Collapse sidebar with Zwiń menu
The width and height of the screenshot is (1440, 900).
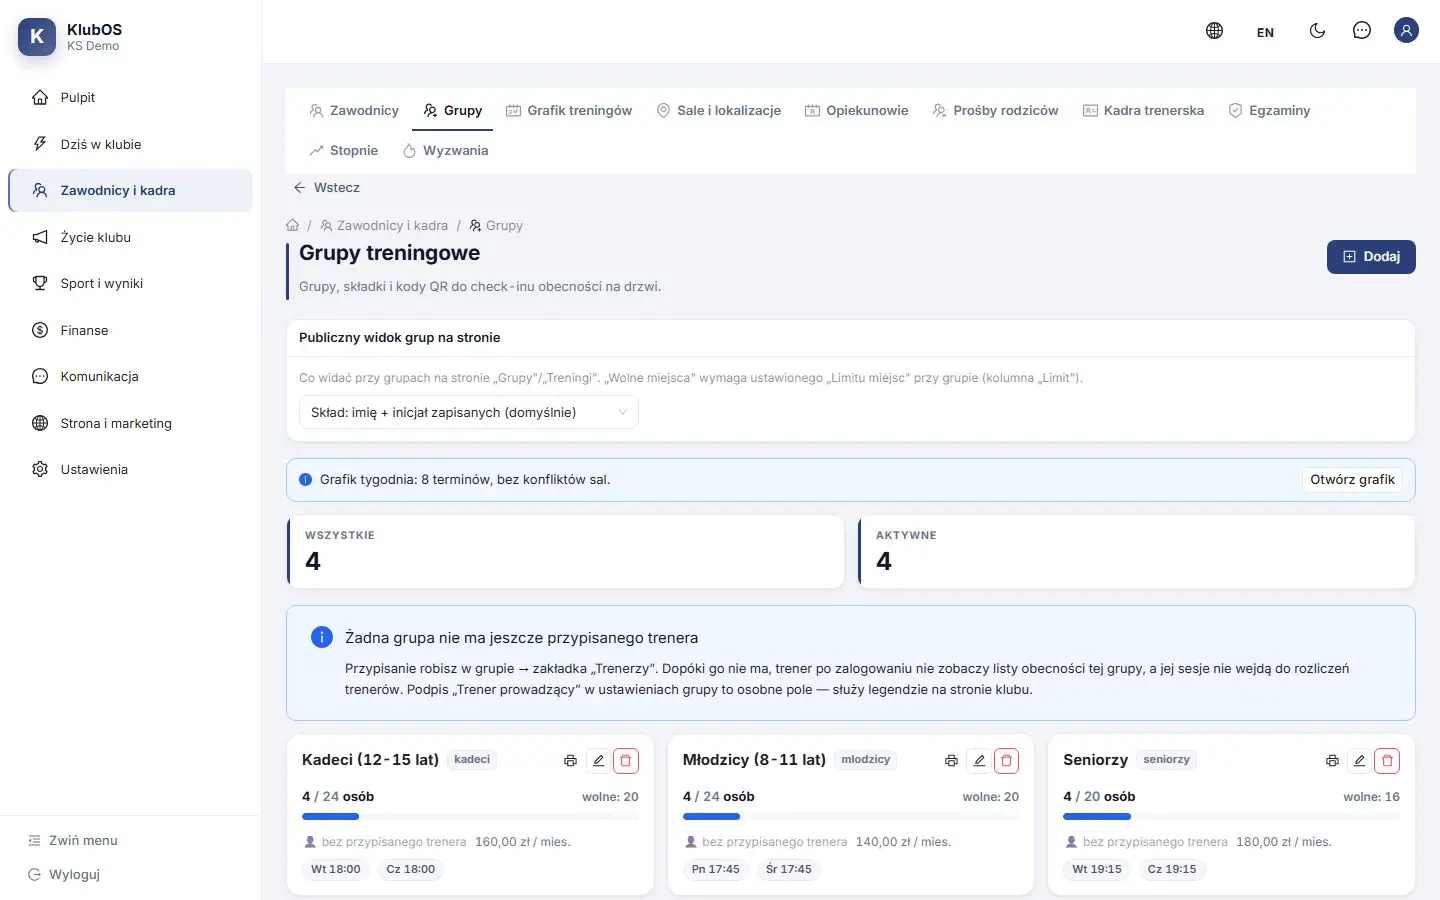[73, 841]
